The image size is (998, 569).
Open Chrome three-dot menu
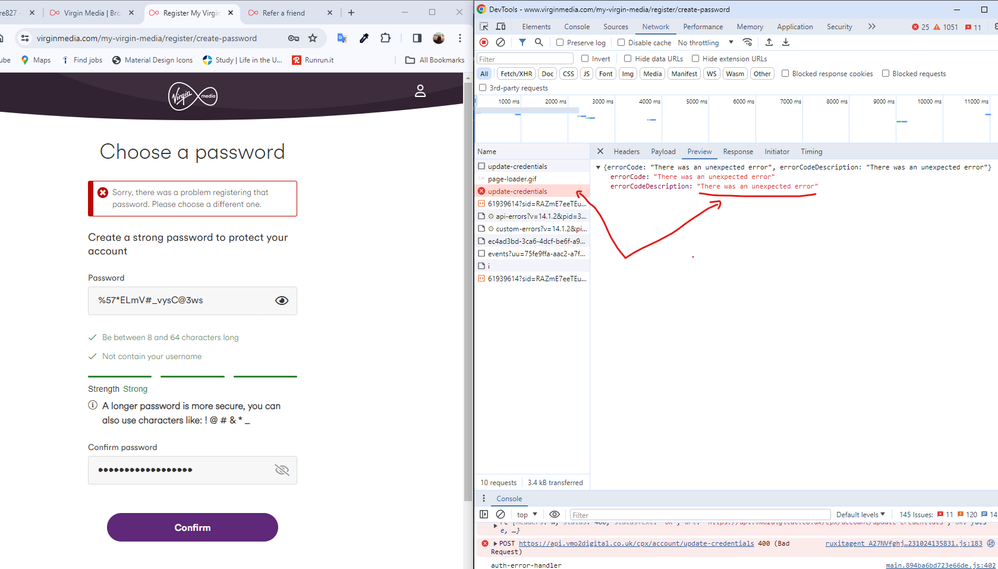pos(460,38)
